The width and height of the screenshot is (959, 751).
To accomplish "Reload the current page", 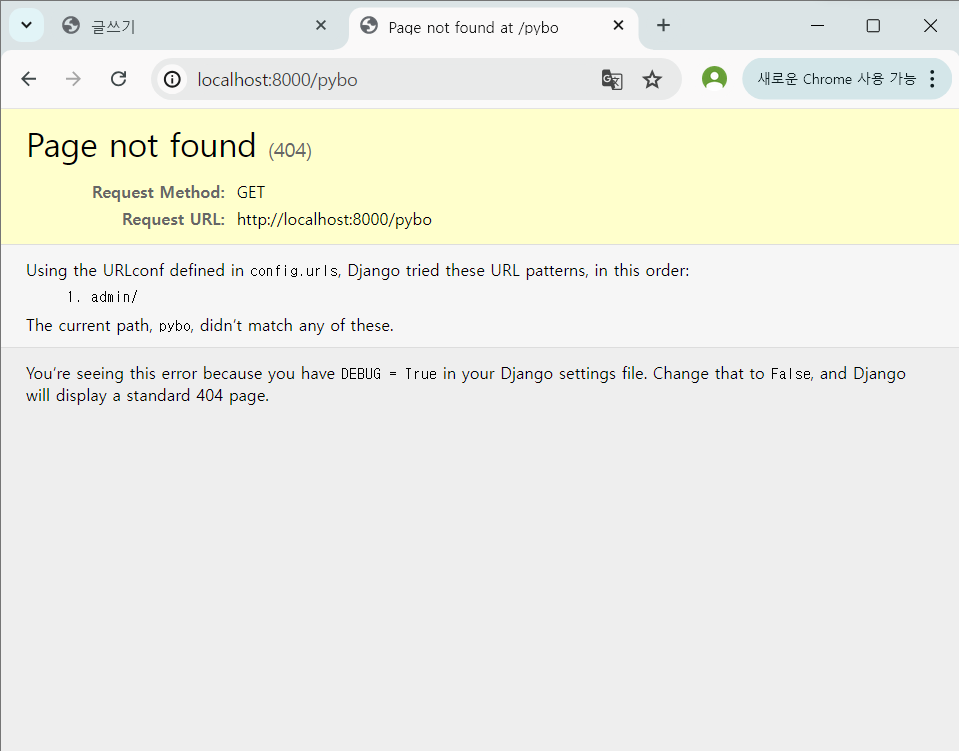I will pyautogui.click(x=119, y=79).
